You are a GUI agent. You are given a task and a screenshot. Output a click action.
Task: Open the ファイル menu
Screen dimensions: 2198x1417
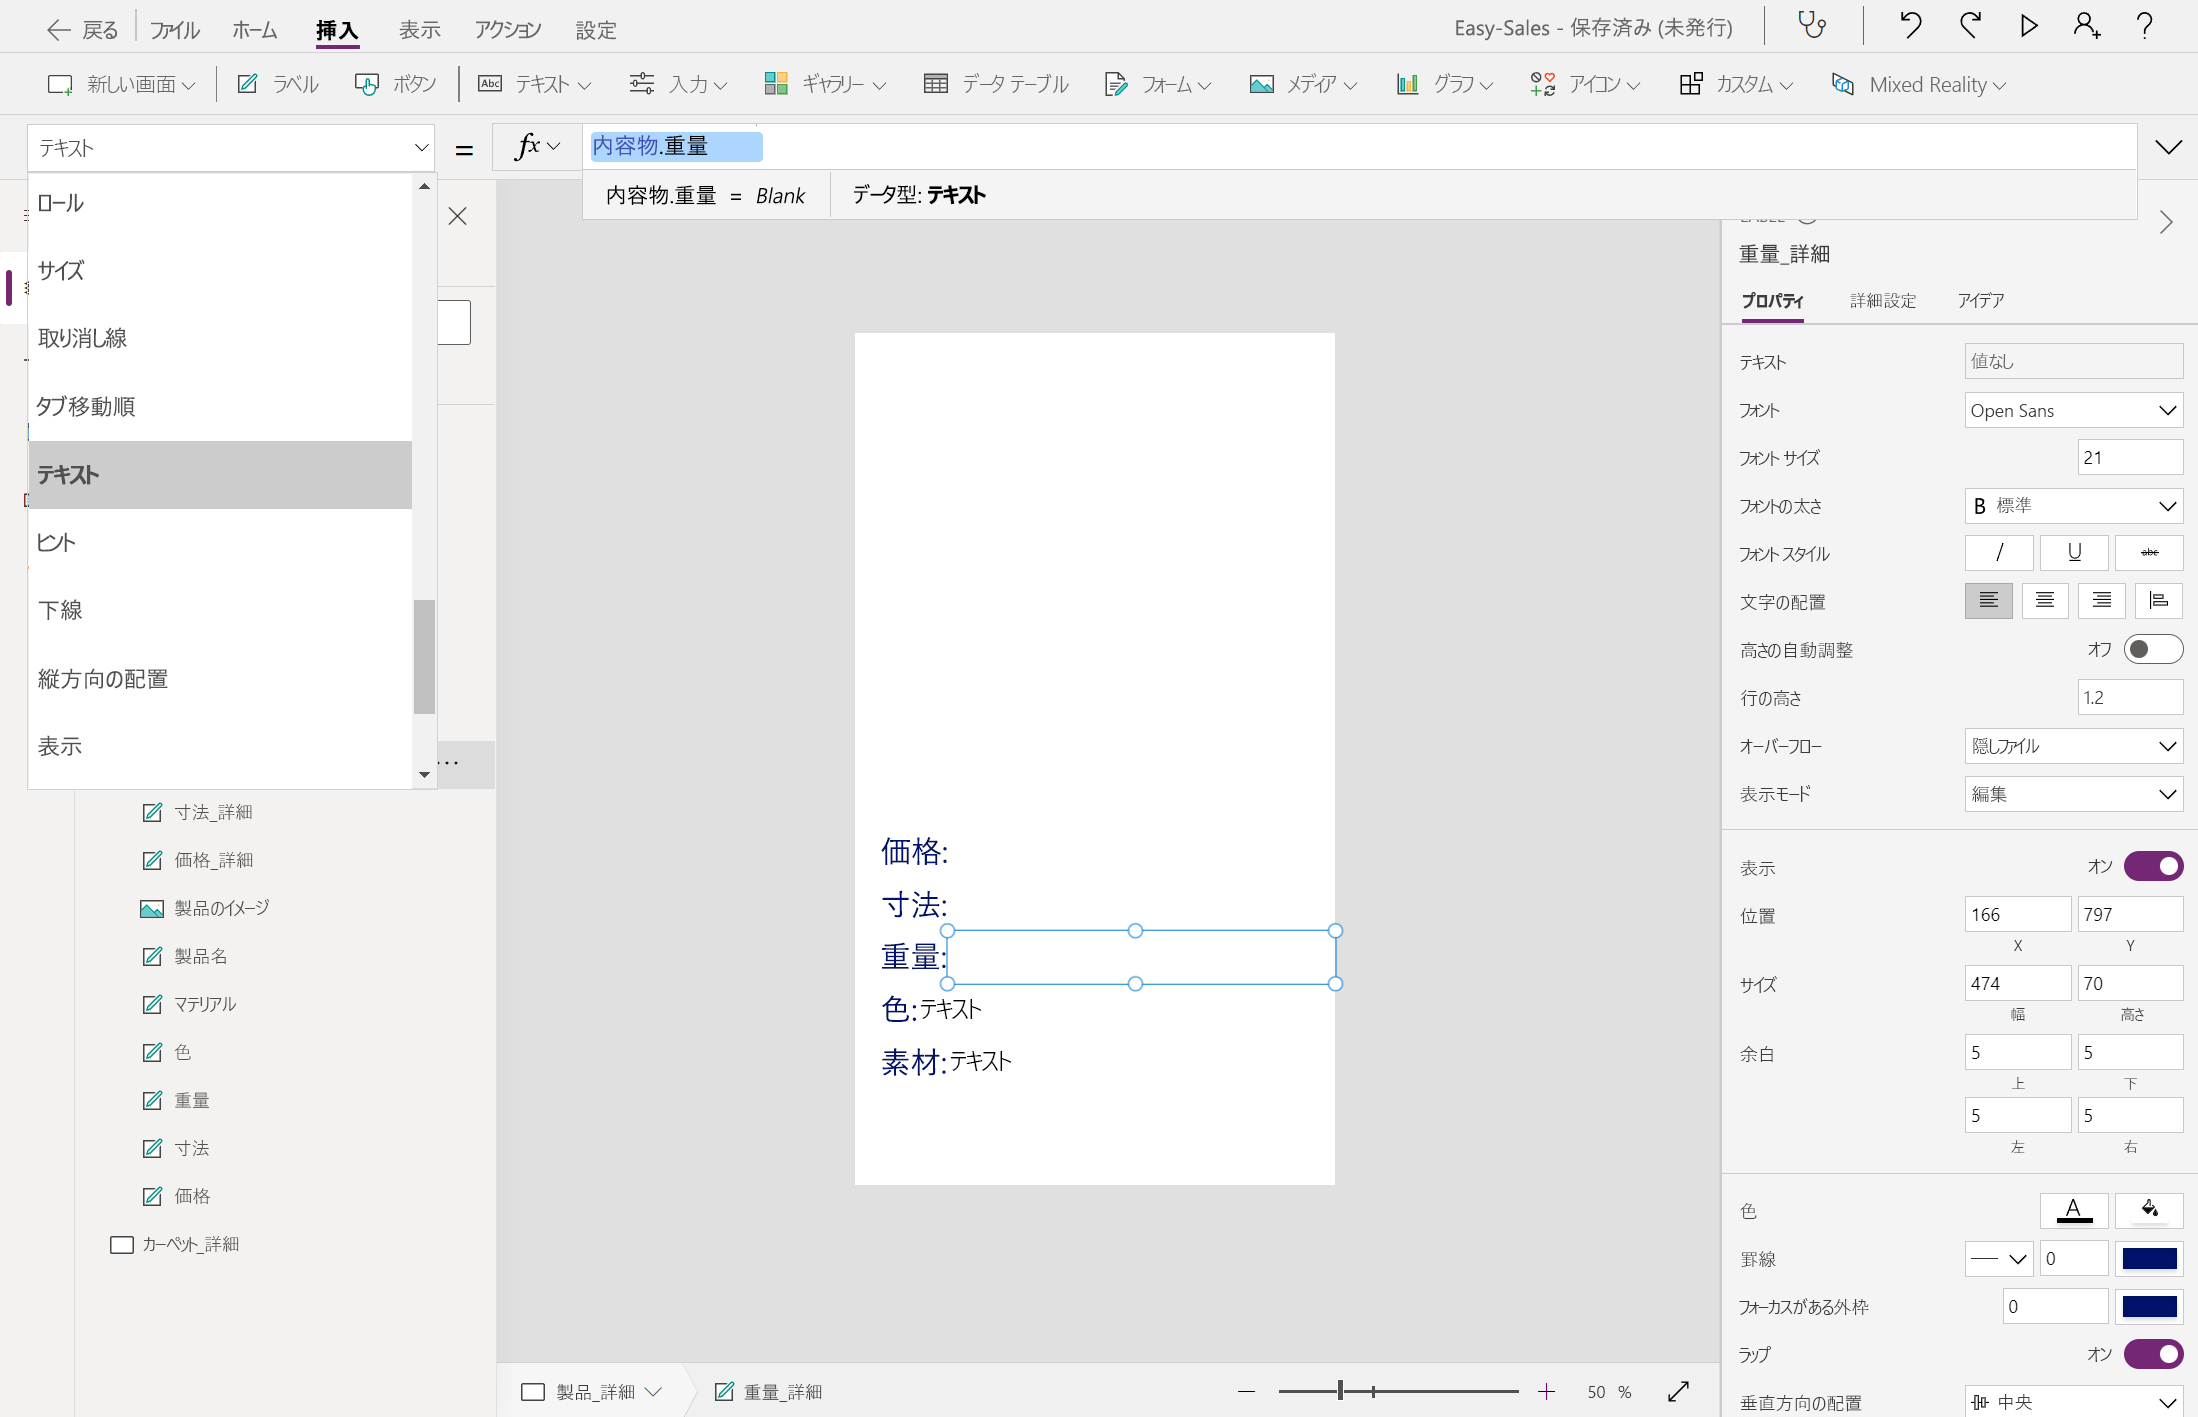(174, 30)
